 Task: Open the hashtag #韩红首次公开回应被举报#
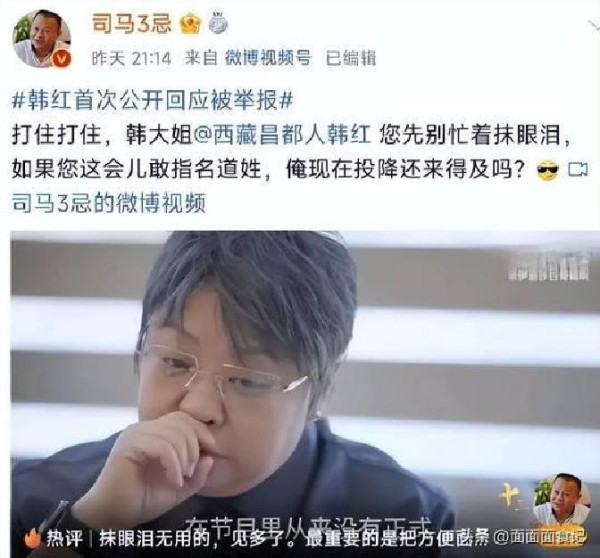coord(153,101)
